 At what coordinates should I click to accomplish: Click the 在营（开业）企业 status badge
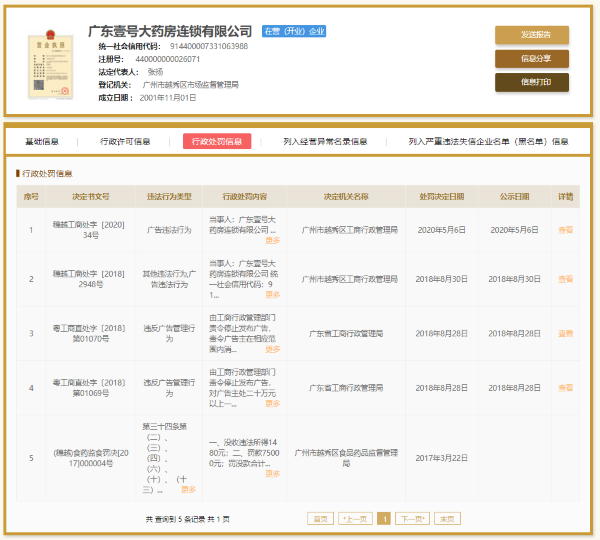[294, 31]
